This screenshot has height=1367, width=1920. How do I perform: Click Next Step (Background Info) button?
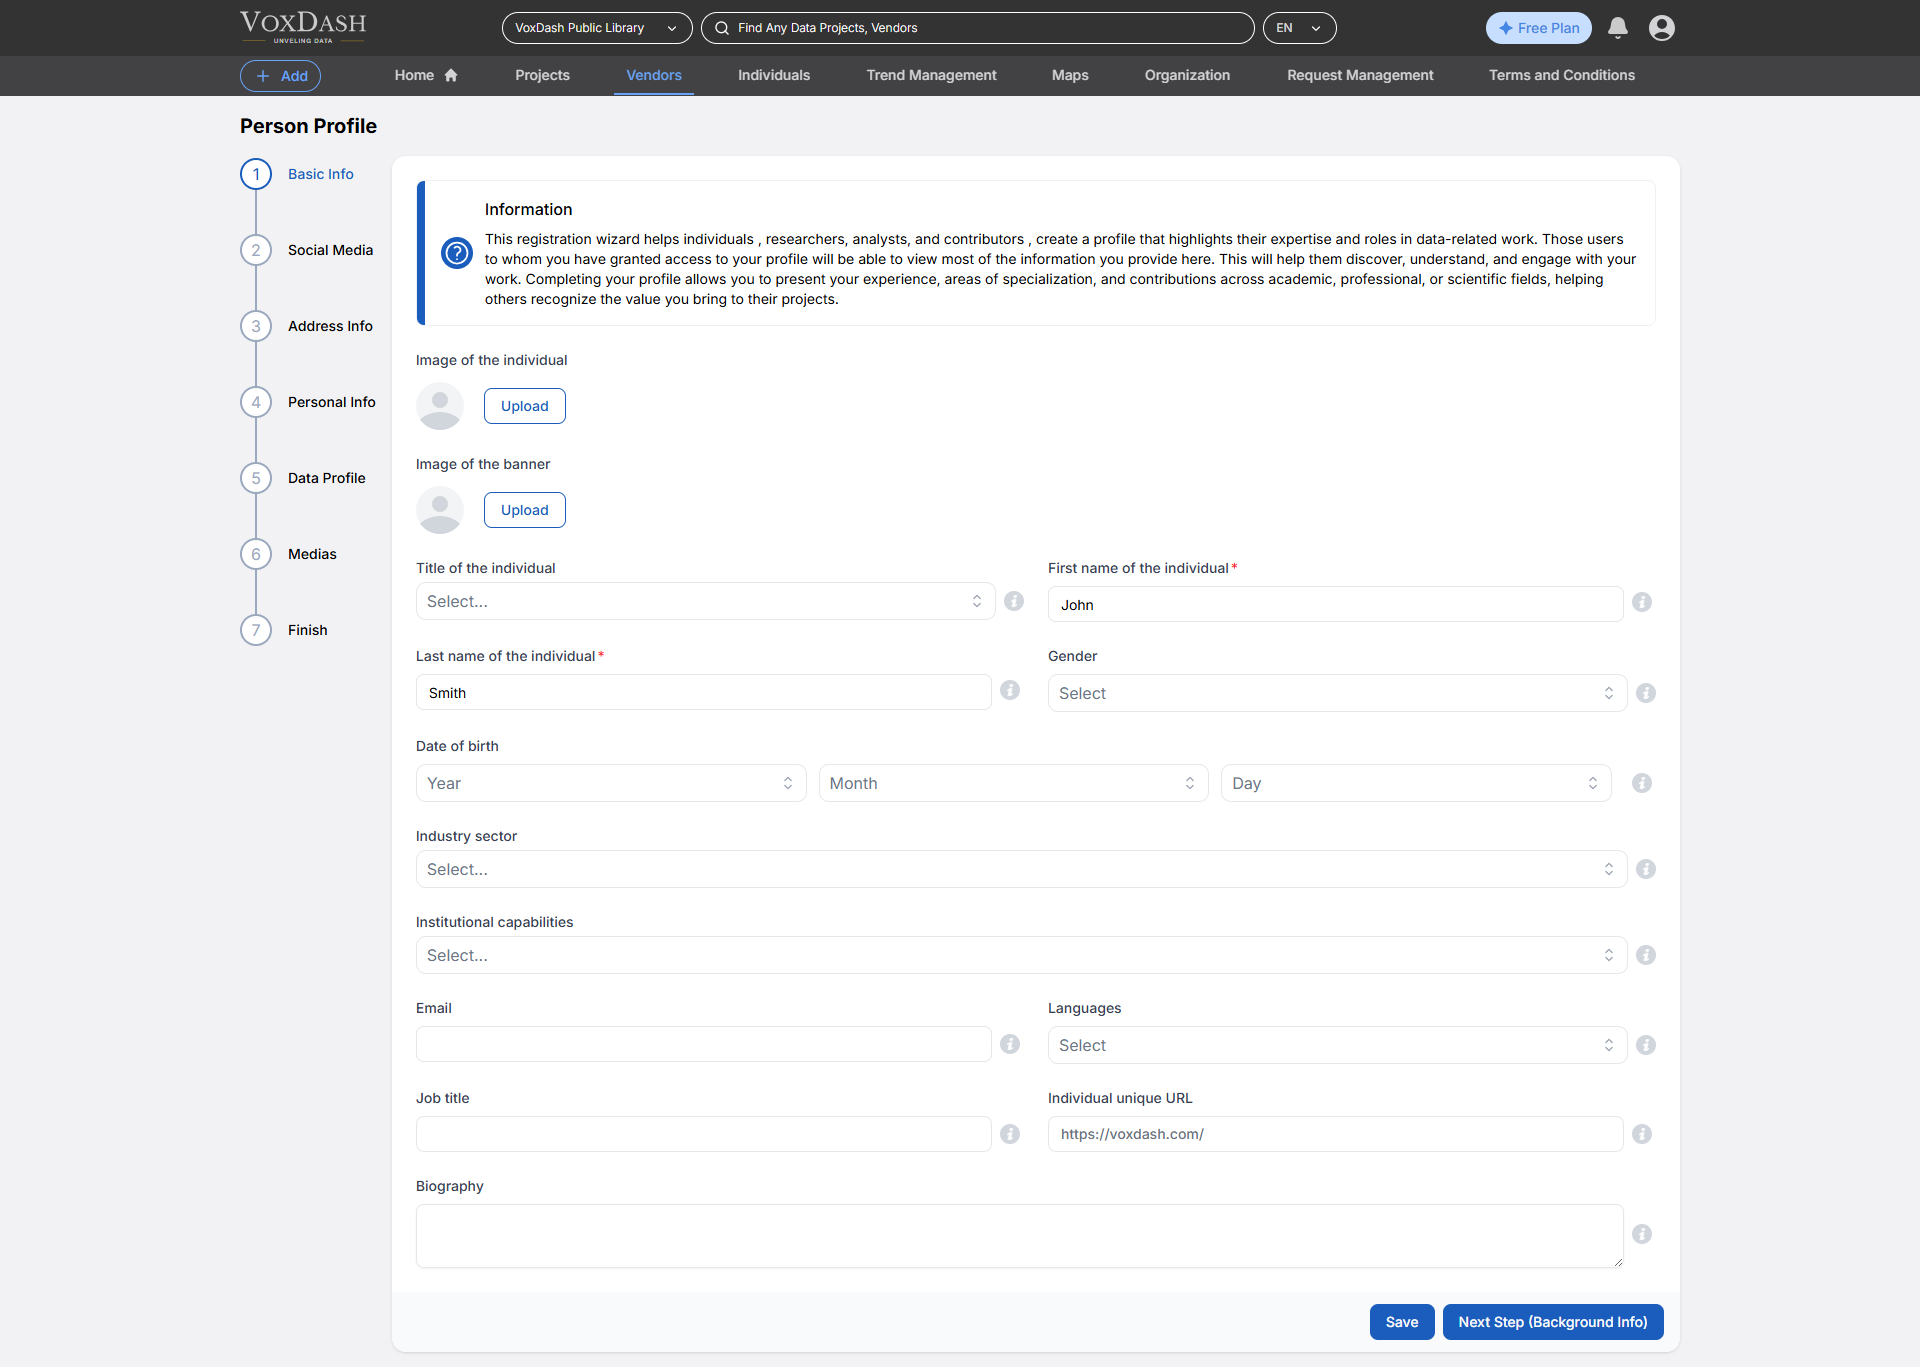(1552, 1322)
